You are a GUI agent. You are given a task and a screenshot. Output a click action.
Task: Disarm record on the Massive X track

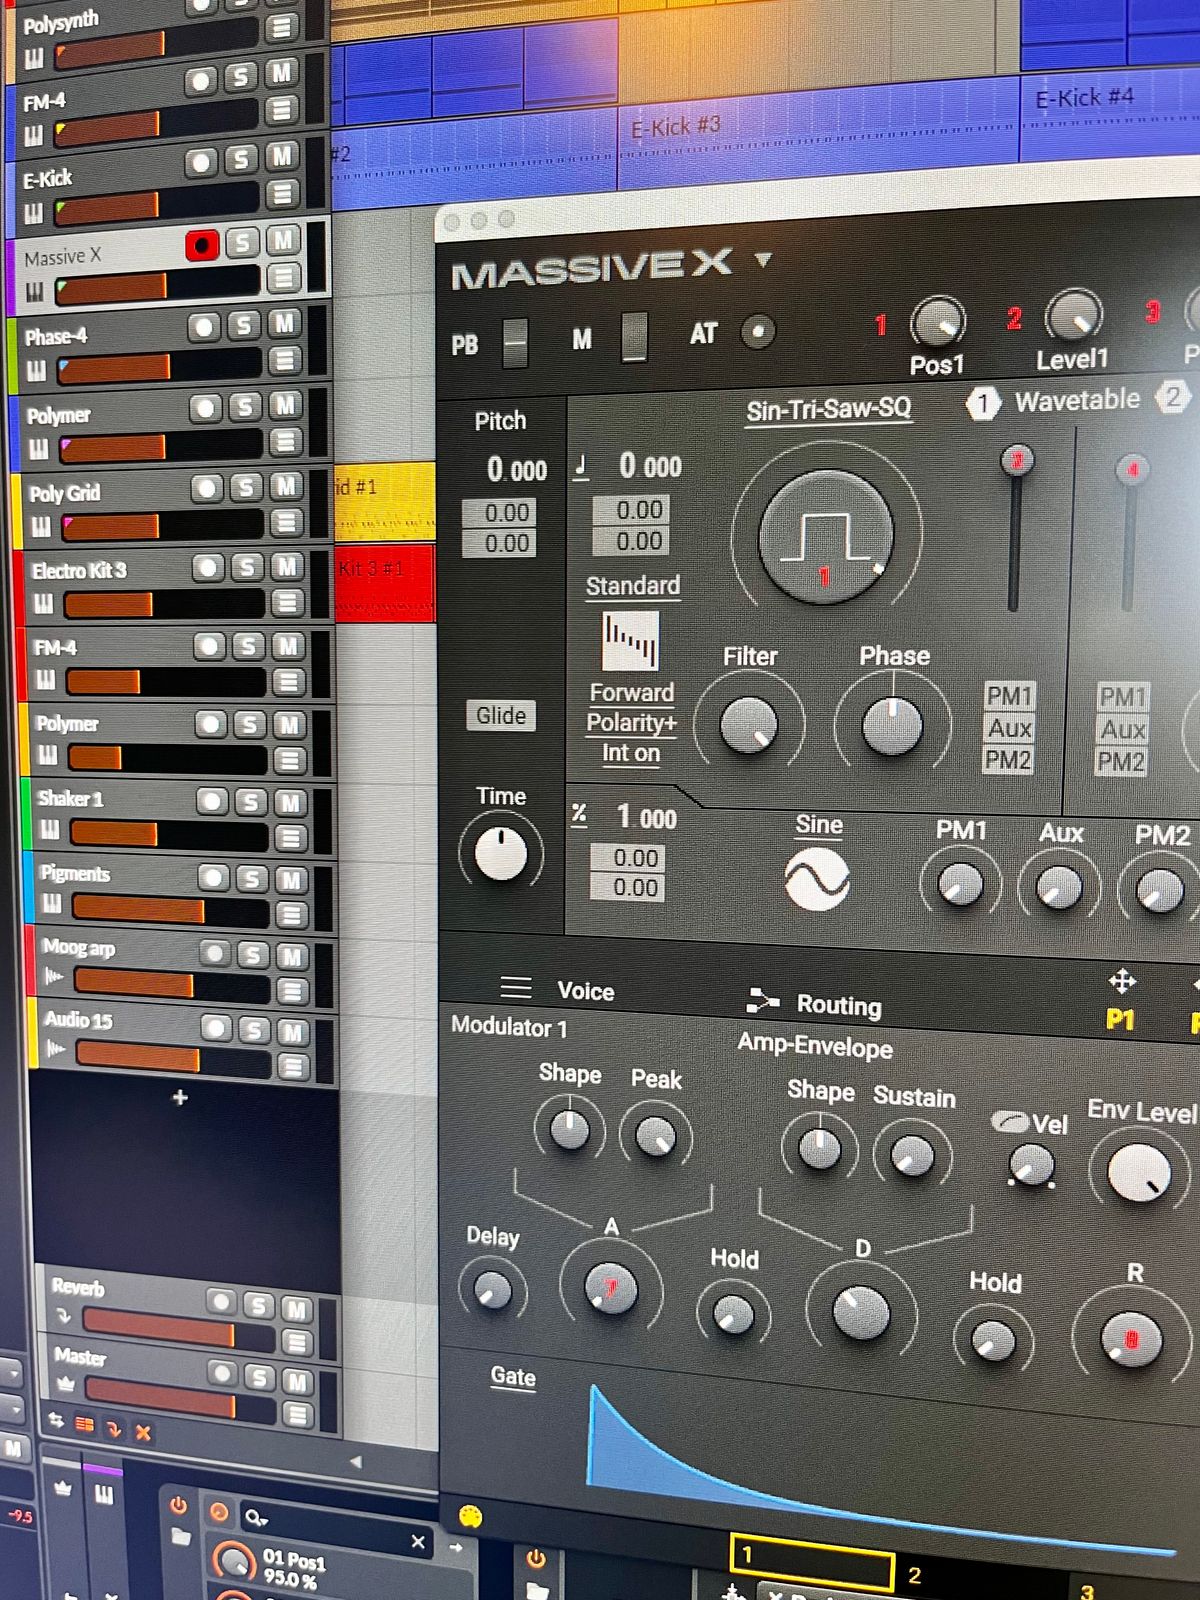(x=202, y=245)
